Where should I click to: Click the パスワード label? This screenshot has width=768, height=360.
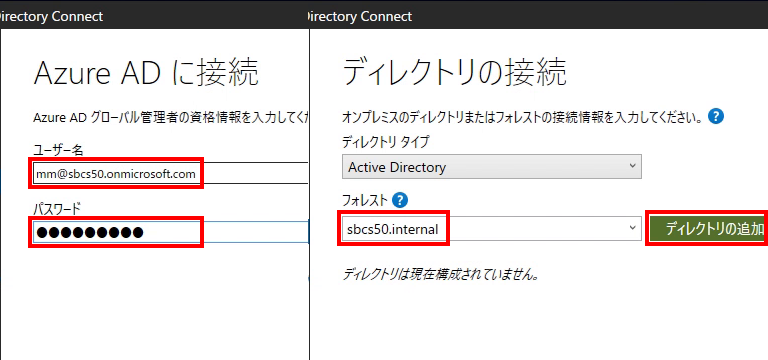tap(56, 209)
